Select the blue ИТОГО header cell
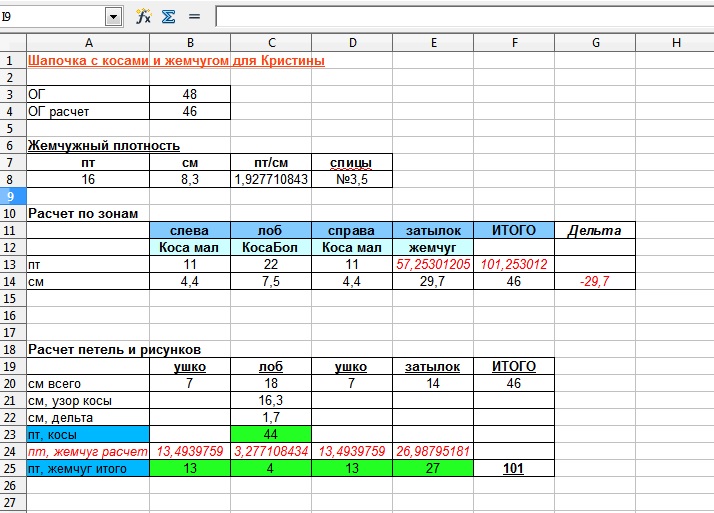 514,230
